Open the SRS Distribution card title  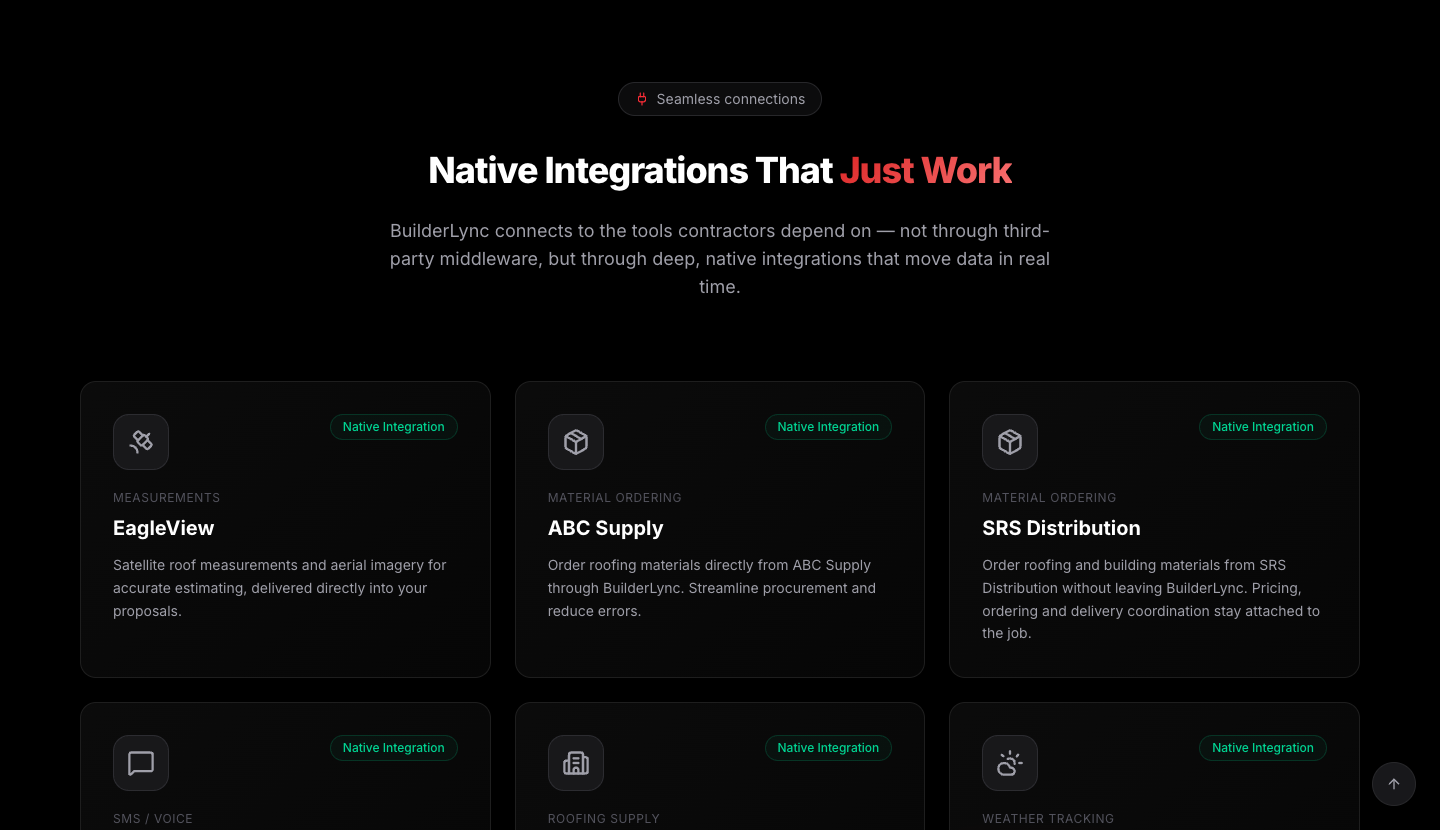coord(1061,528)
